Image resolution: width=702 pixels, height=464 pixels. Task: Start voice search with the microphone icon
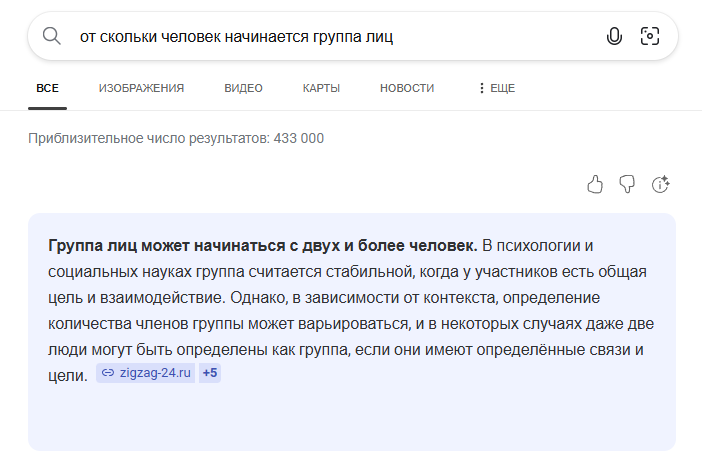coord(614,37)
